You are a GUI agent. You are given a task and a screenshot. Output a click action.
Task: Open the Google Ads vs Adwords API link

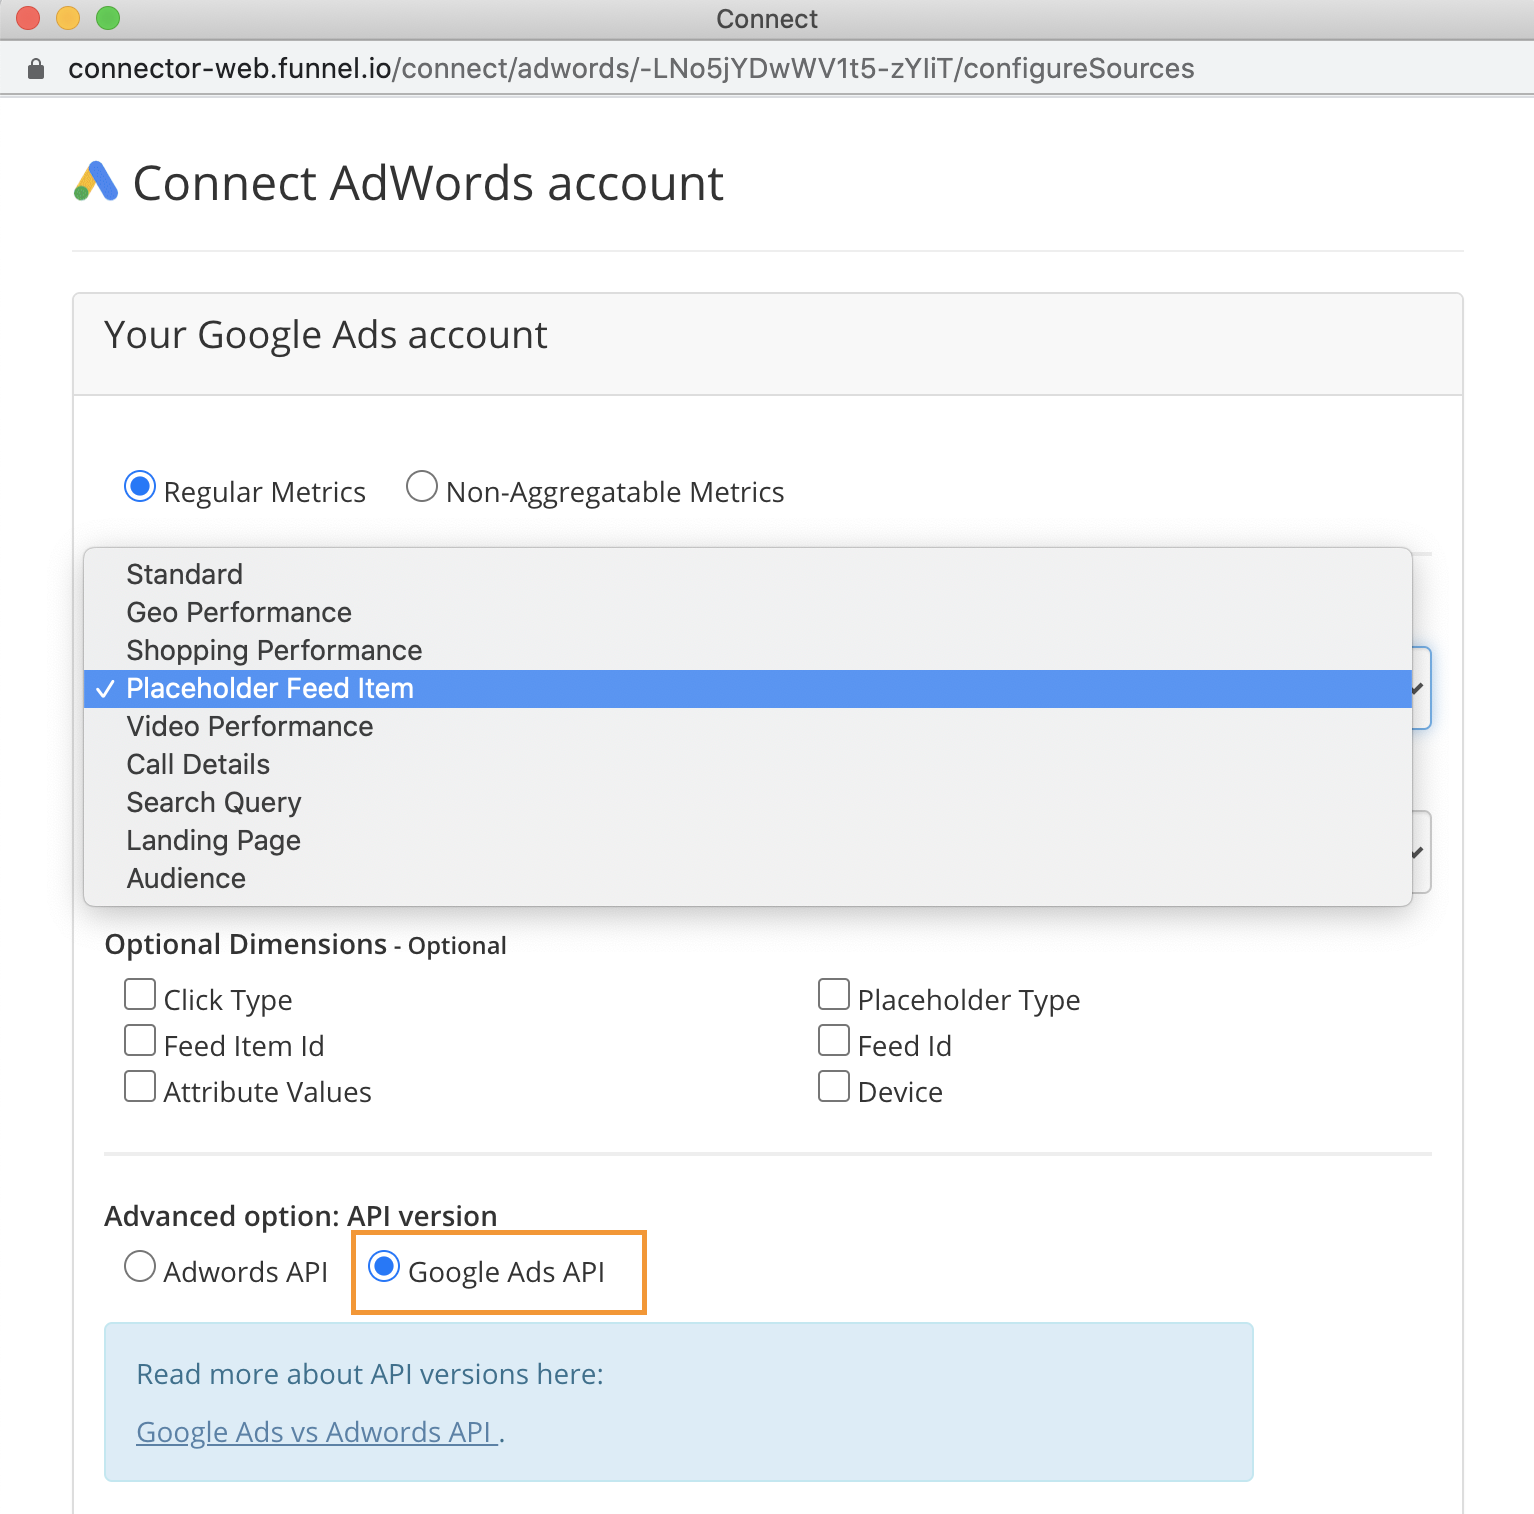coord(316,1432)
